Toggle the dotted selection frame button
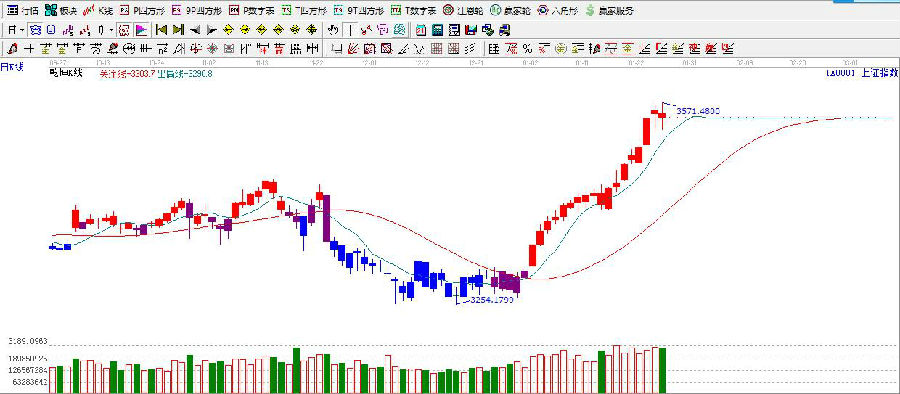 124,30
